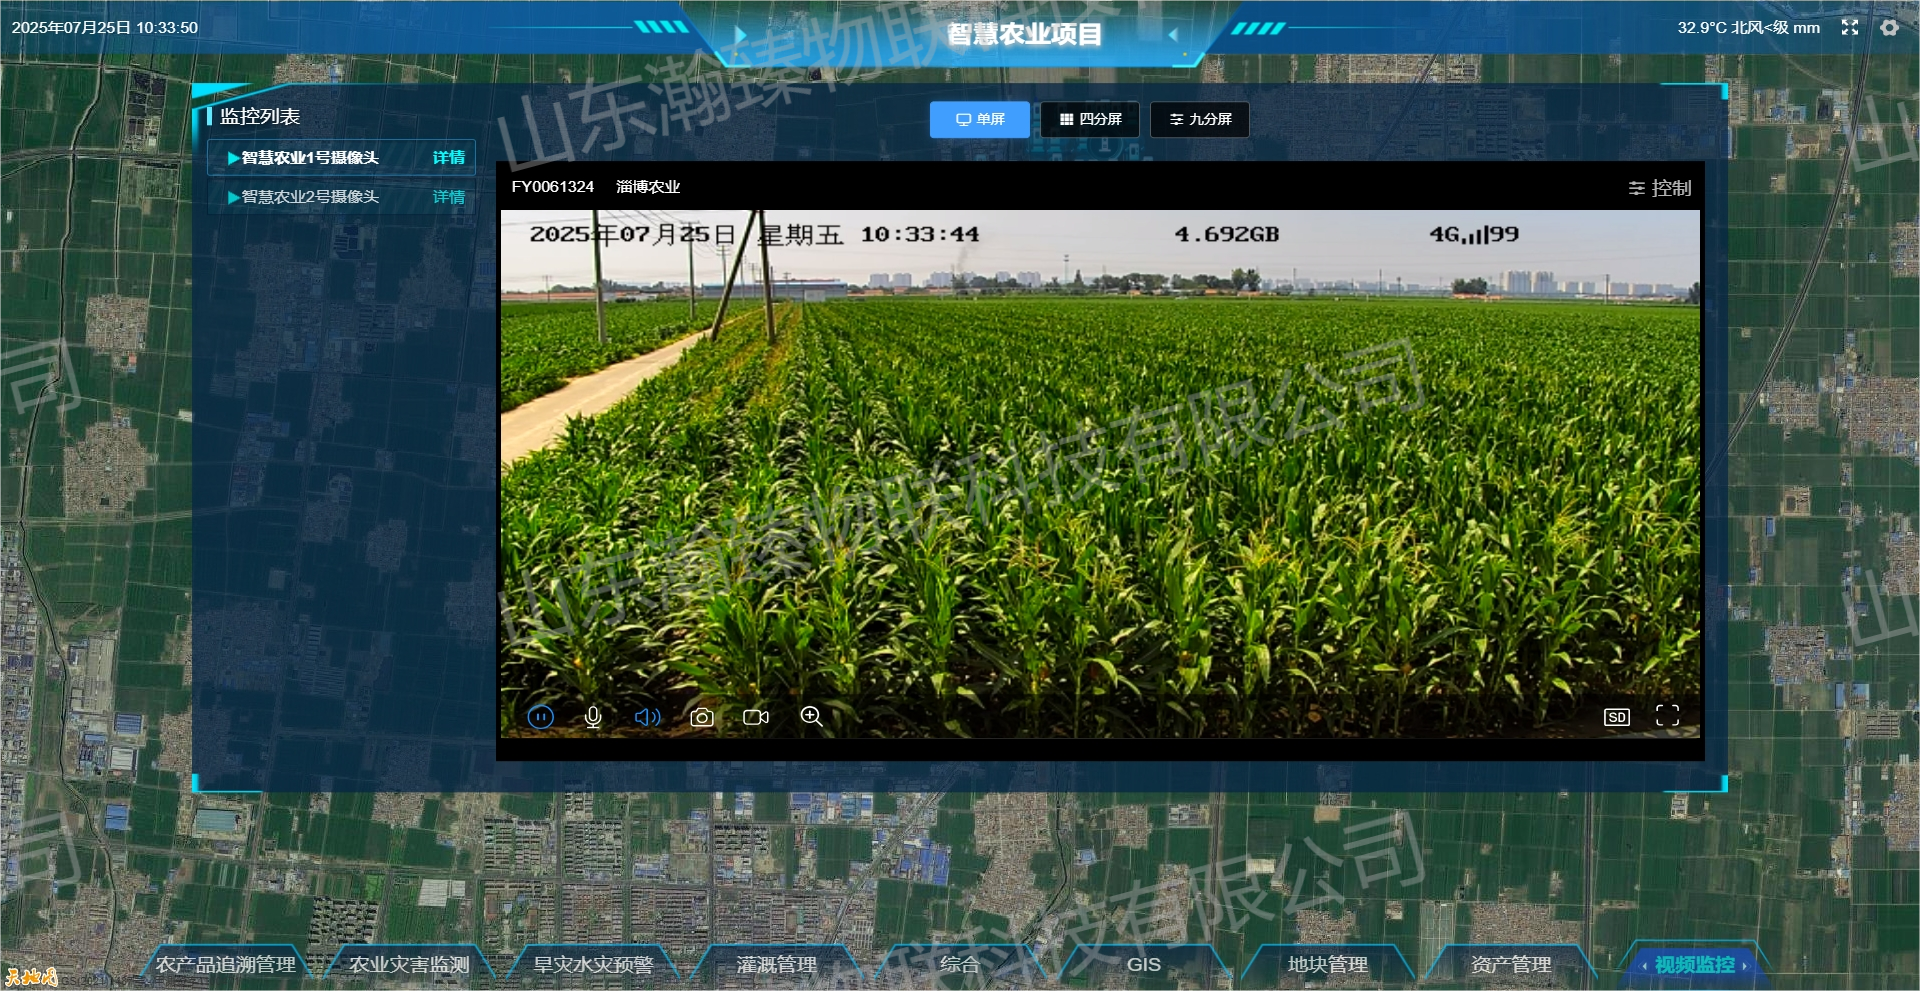Take a snapshot with camera icon

(702, 717)
